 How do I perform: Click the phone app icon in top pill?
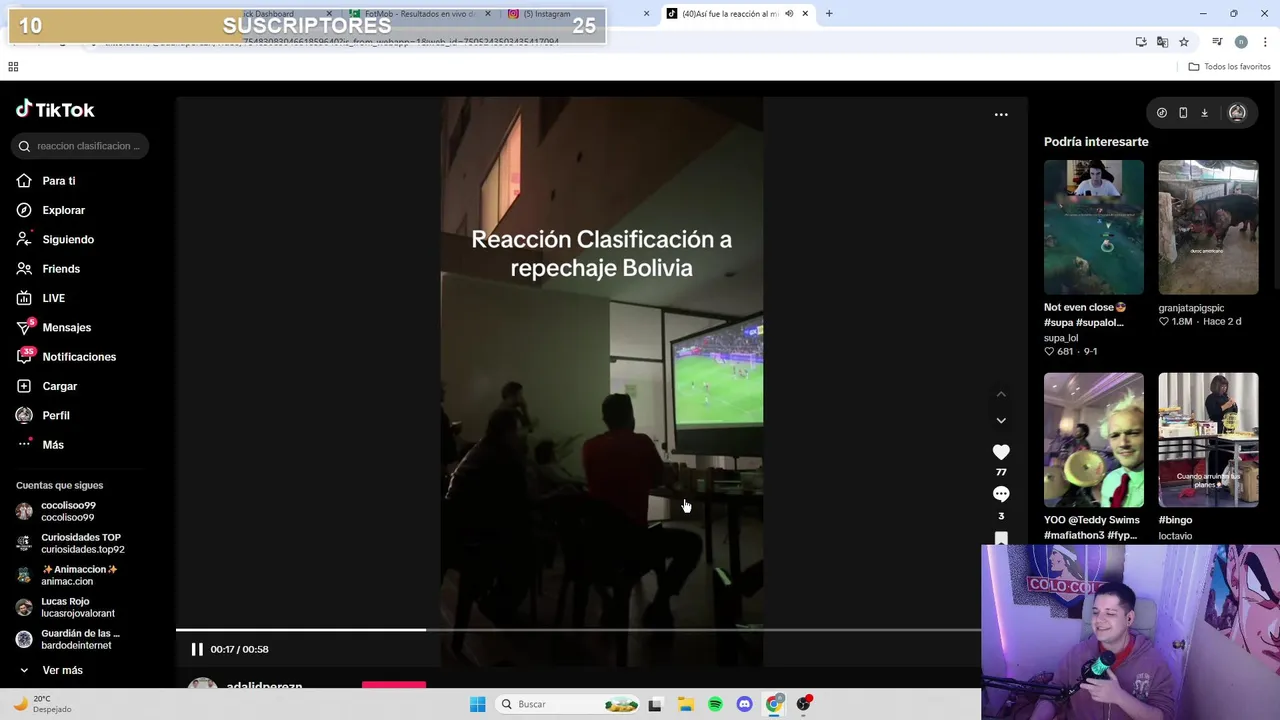[x=1183, y=113]
